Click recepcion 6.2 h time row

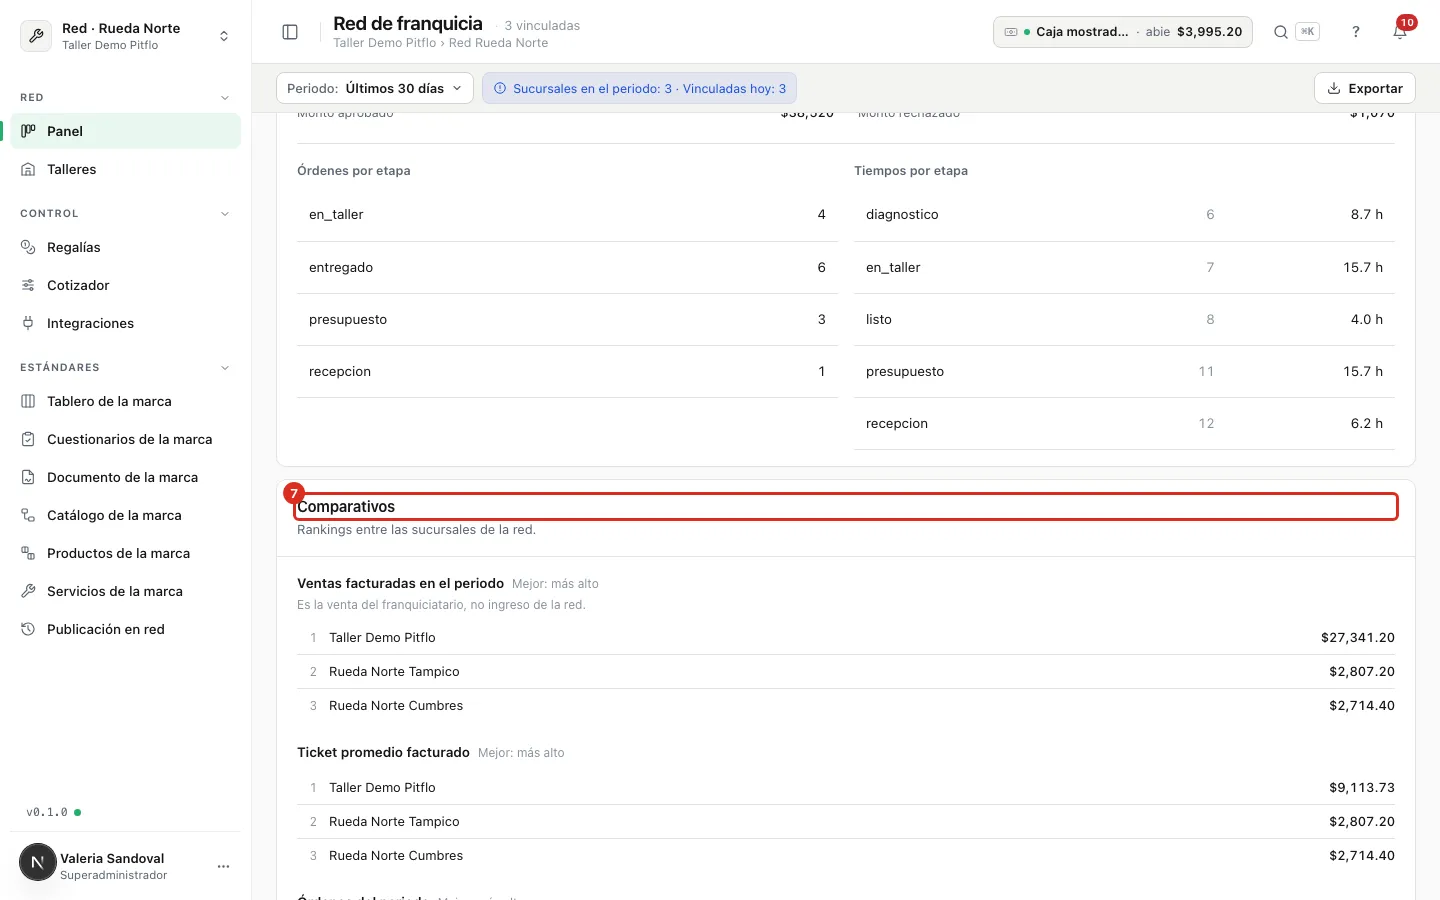click(1124, 423)
